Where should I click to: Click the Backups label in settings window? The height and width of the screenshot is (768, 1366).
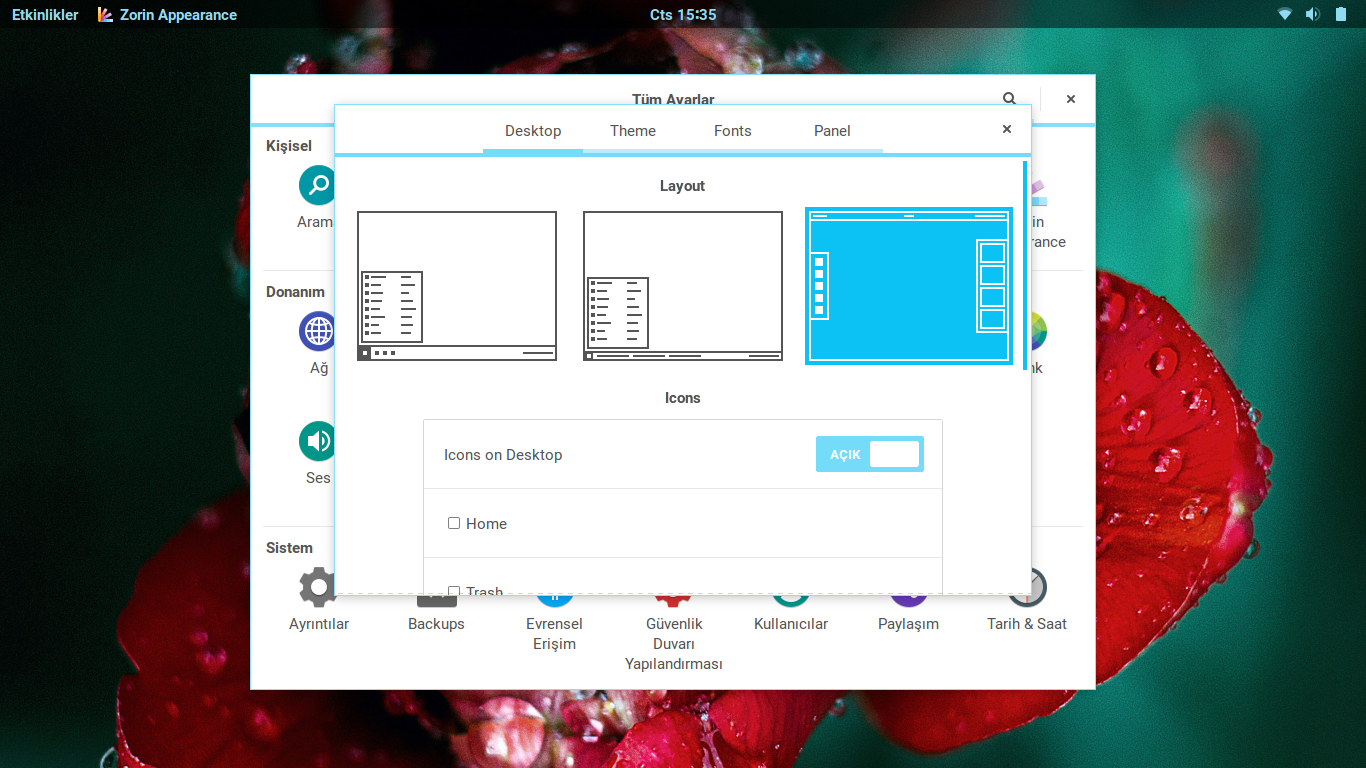tap(436, 624)
